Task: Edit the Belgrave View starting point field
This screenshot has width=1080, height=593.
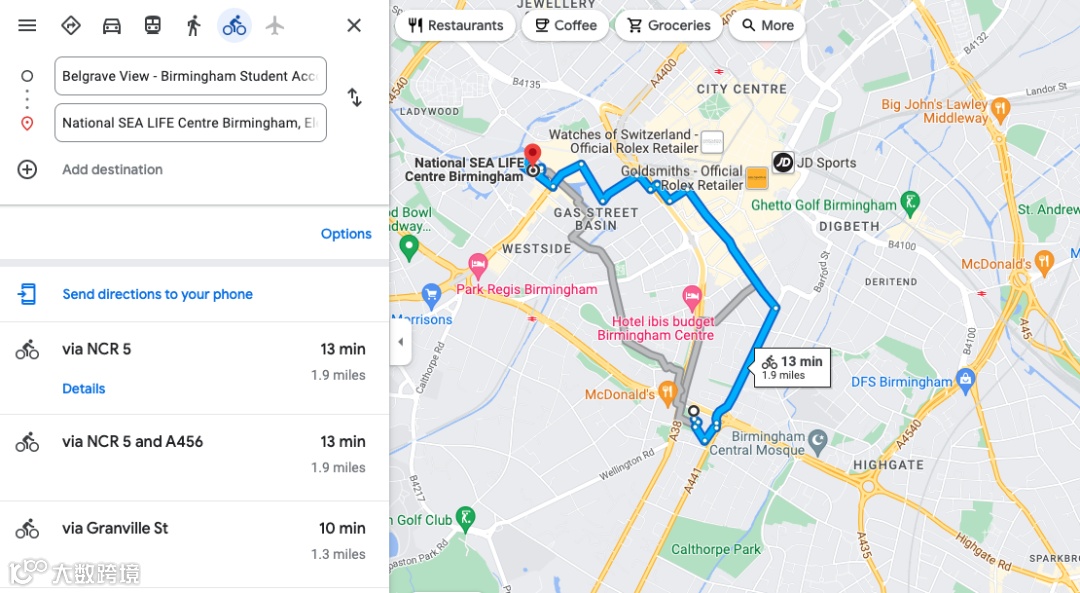Action: (190, 76)
